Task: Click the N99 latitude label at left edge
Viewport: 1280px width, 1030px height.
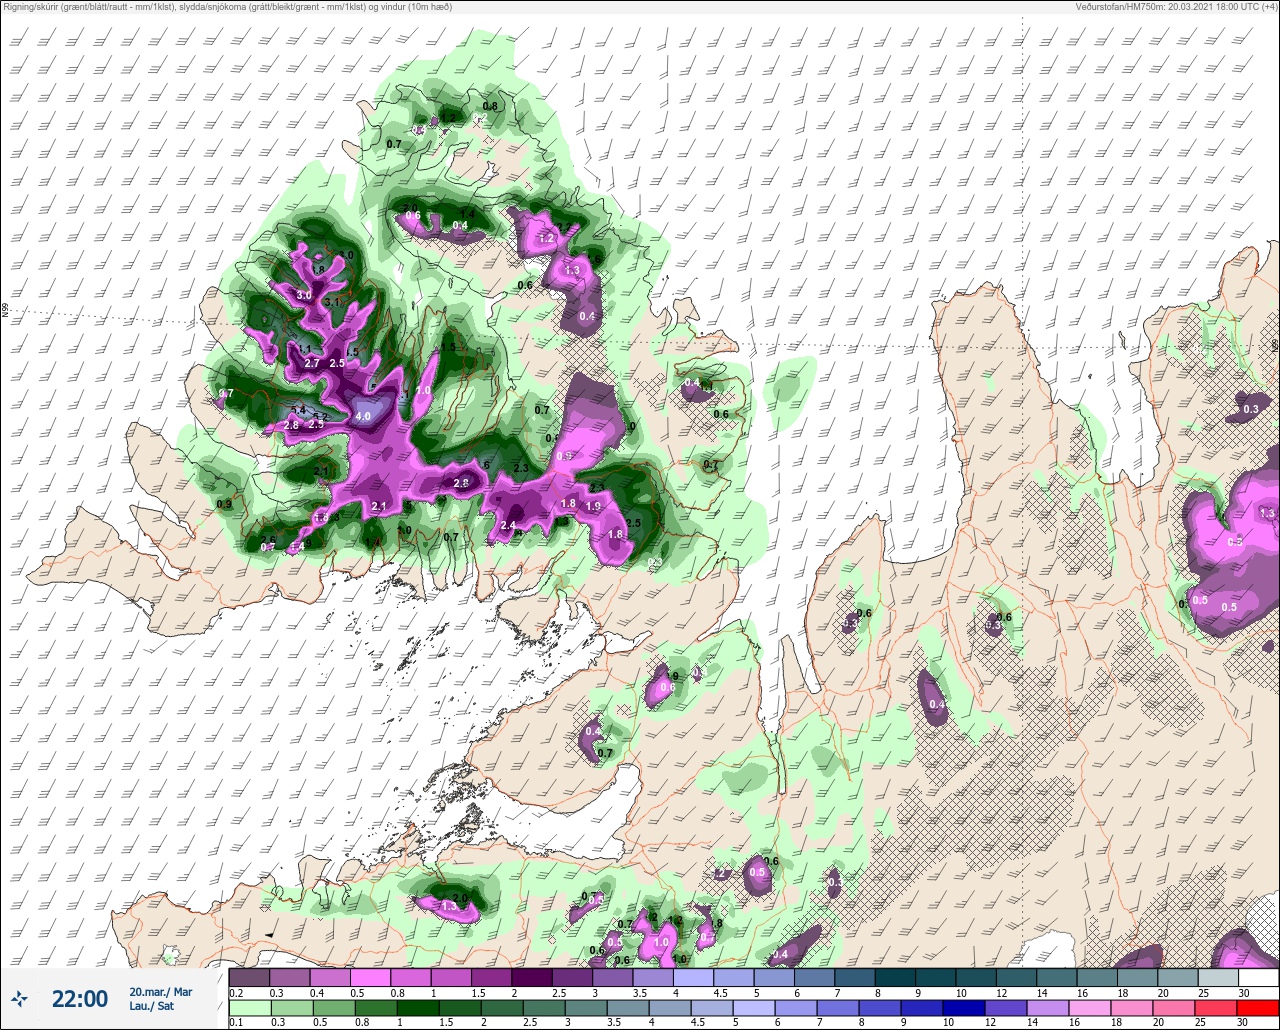Action: [5, 311]
